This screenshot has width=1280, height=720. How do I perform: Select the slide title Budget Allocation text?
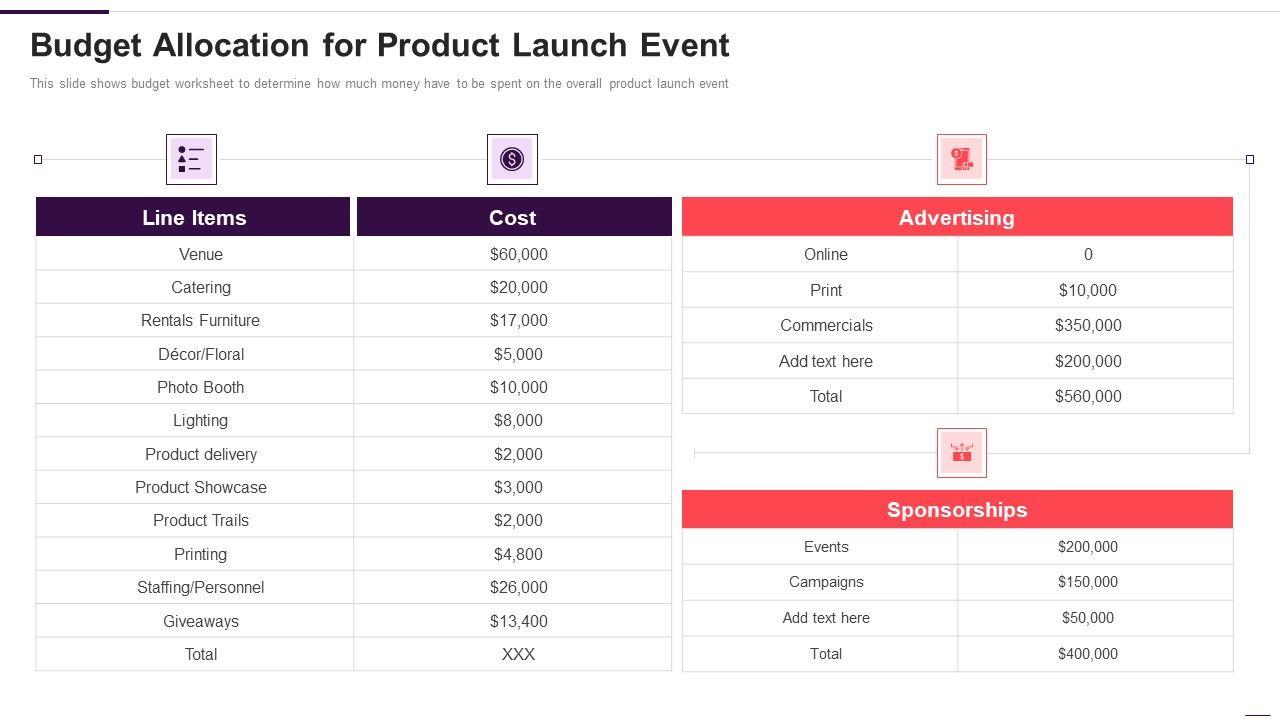click(x=380, y=45)
